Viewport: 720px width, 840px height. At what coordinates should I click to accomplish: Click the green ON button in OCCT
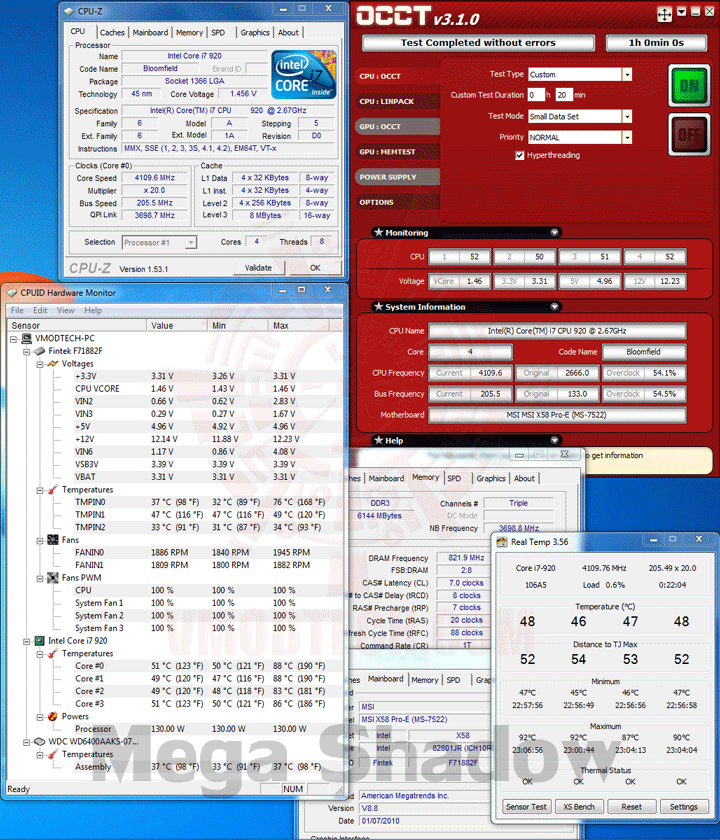689,86
